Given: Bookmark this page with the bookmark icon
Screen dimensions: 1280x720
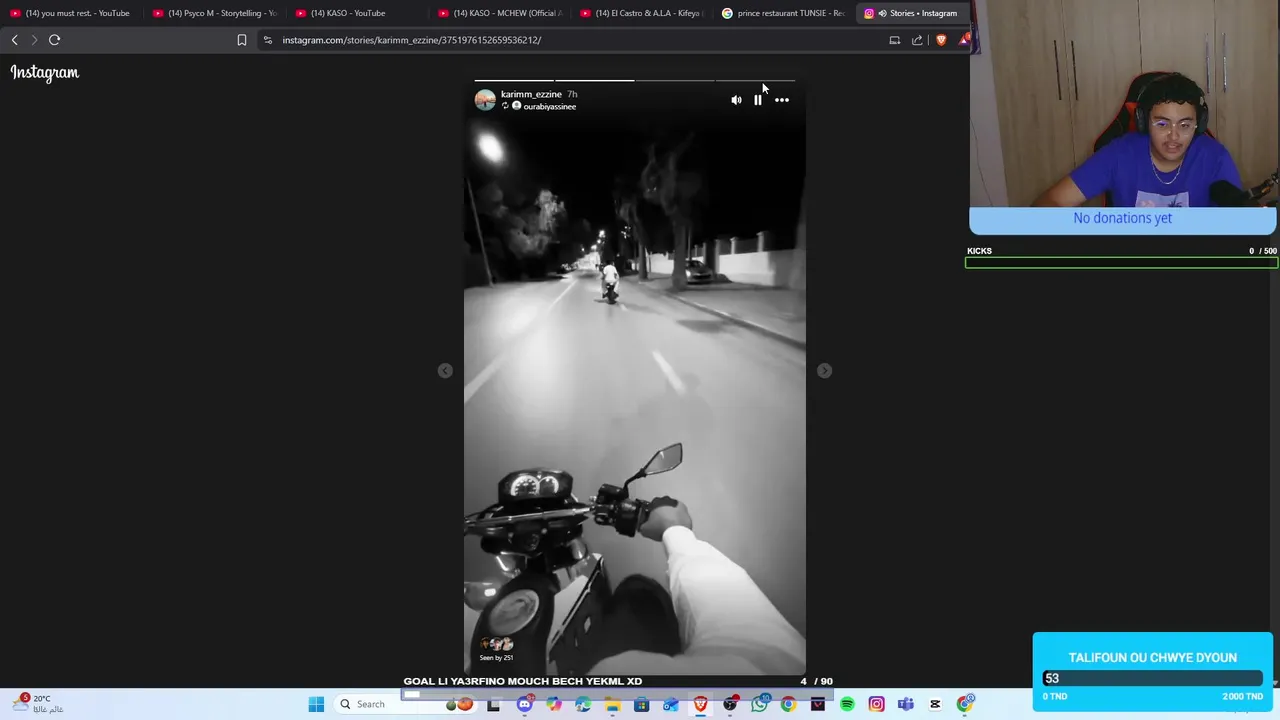Looking at the screenshot, I should 241,40.
